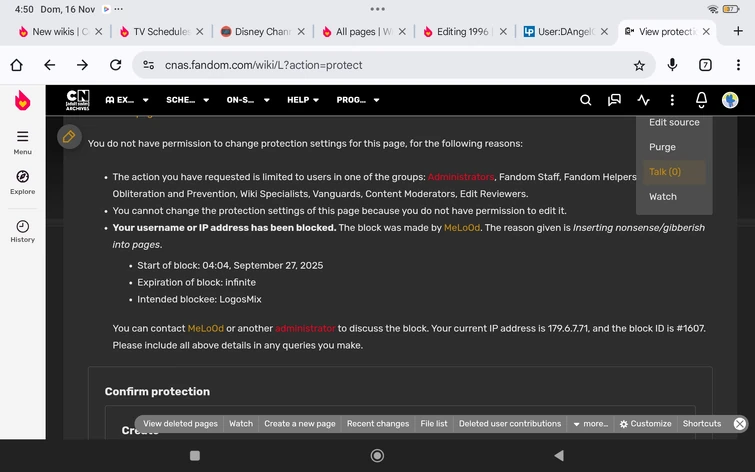The image size is (755, 472).
Task: Click the CN Adult Swim Archives logo
Action: (x=78, y=100)
